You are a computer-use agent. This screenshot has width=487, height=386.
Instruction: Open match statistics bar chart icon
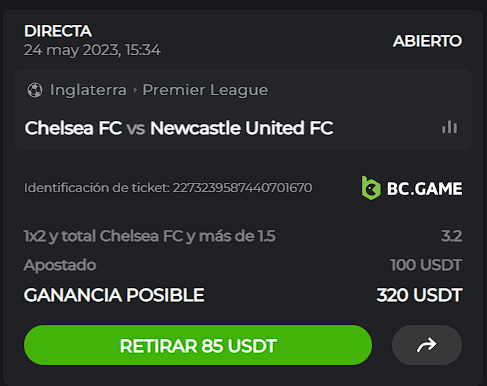[449, 127]
